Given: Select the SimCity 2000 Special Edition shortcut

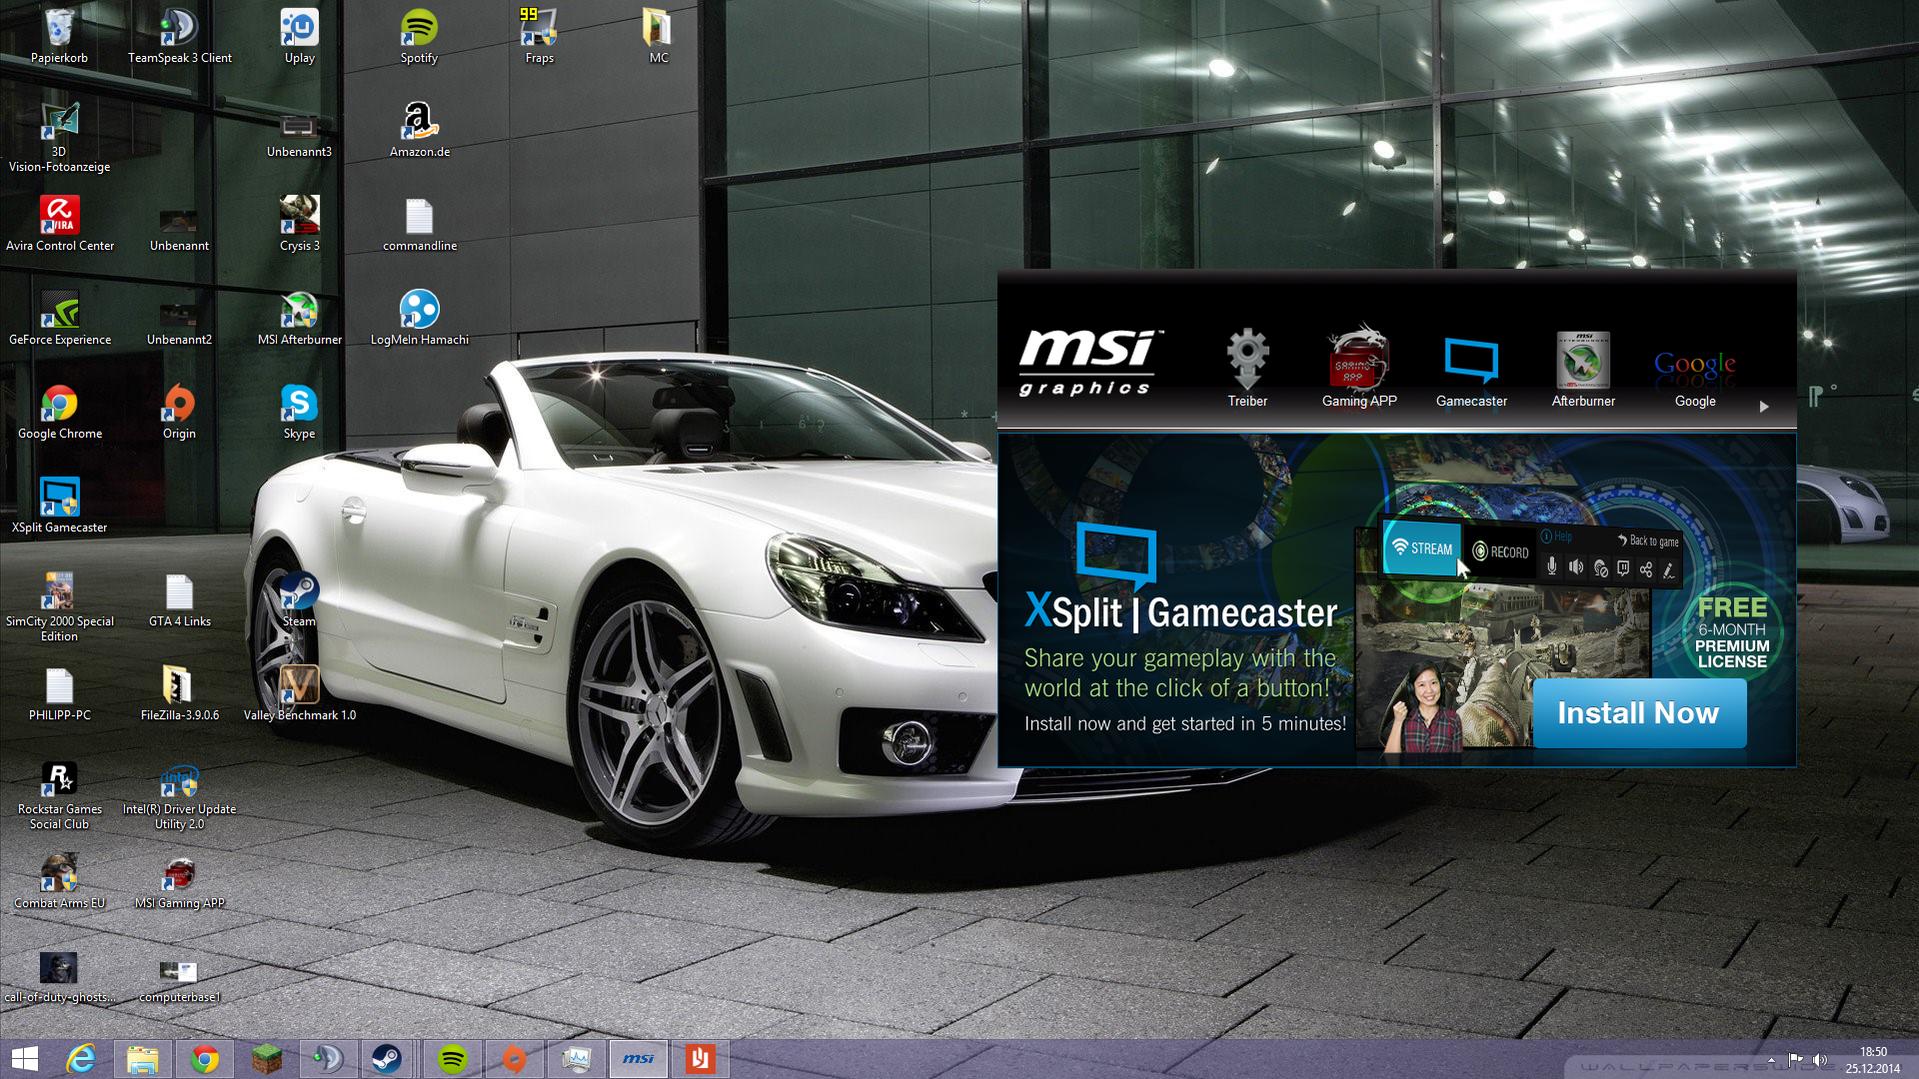Looking at the screenshot, I should 59,607.
